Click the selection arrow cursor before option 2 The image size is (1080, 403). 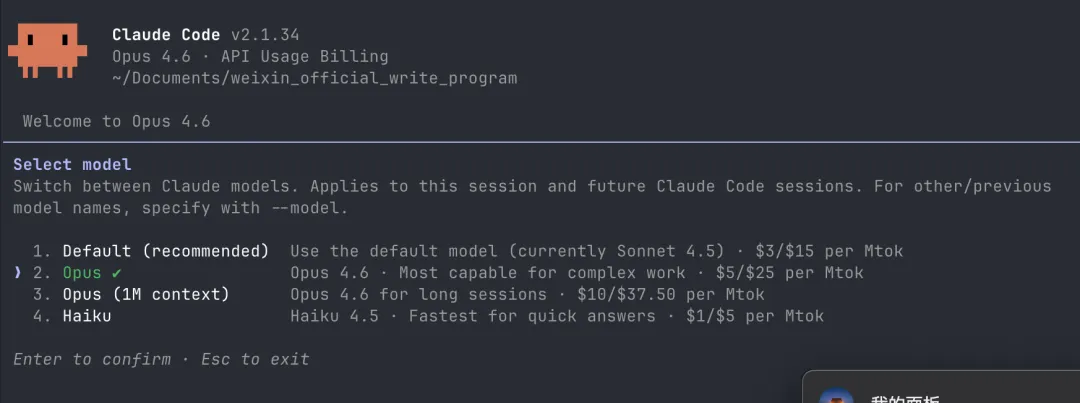pos(18,273)
